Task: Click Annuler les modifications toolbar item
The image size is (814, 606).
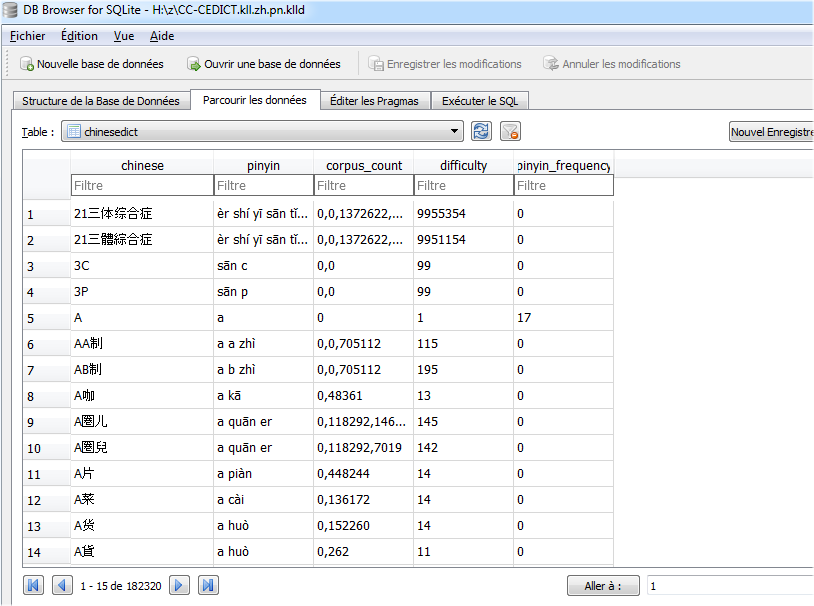Action: (612, 64)
